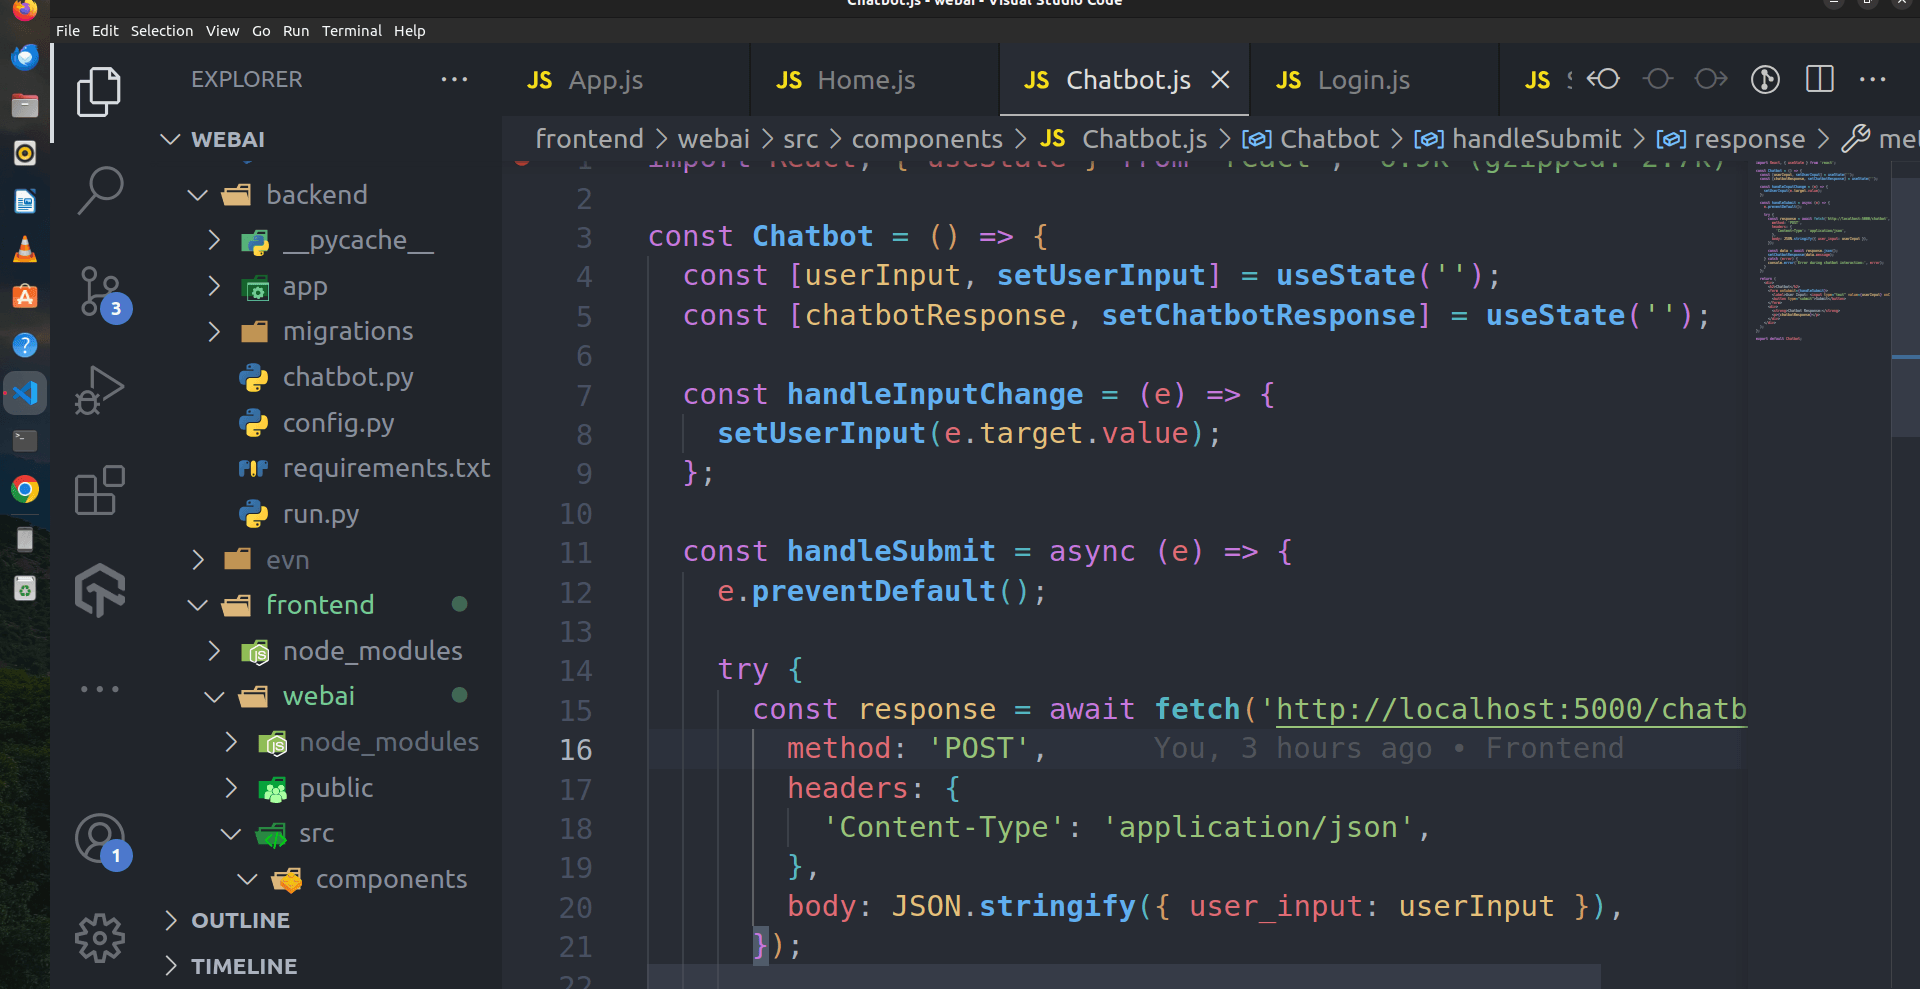Open the Edit menu
Image resolution: width=1920 pixels, height=989 pixels.
coord(105,31)
